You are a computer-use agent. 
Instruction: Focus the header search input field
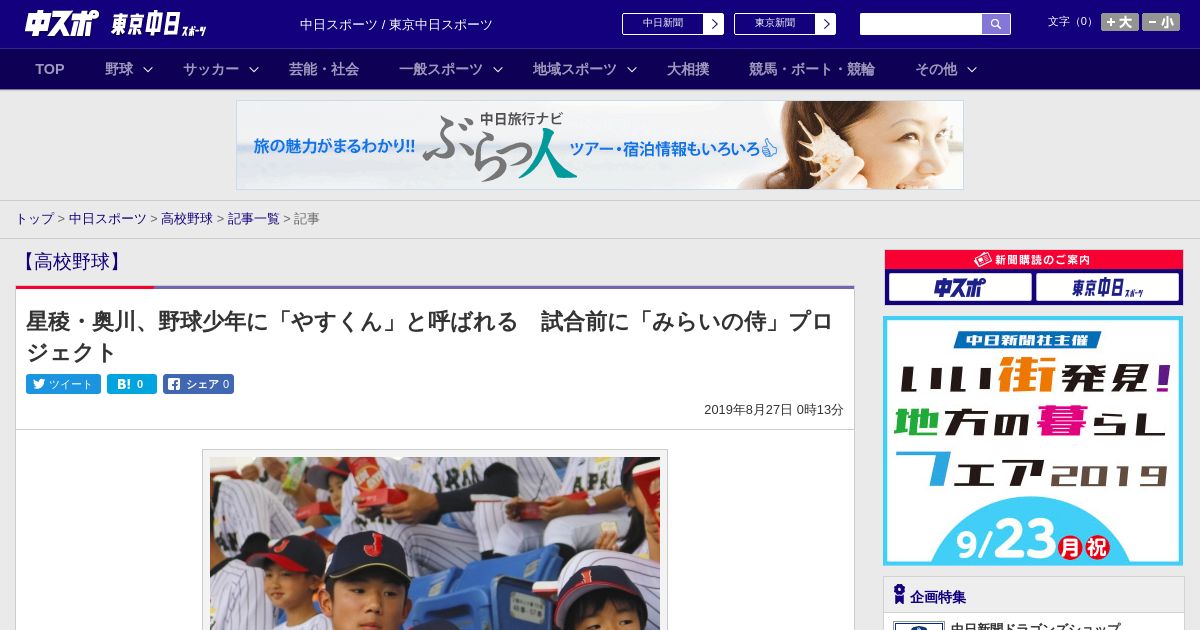click(x=921, y=24)
